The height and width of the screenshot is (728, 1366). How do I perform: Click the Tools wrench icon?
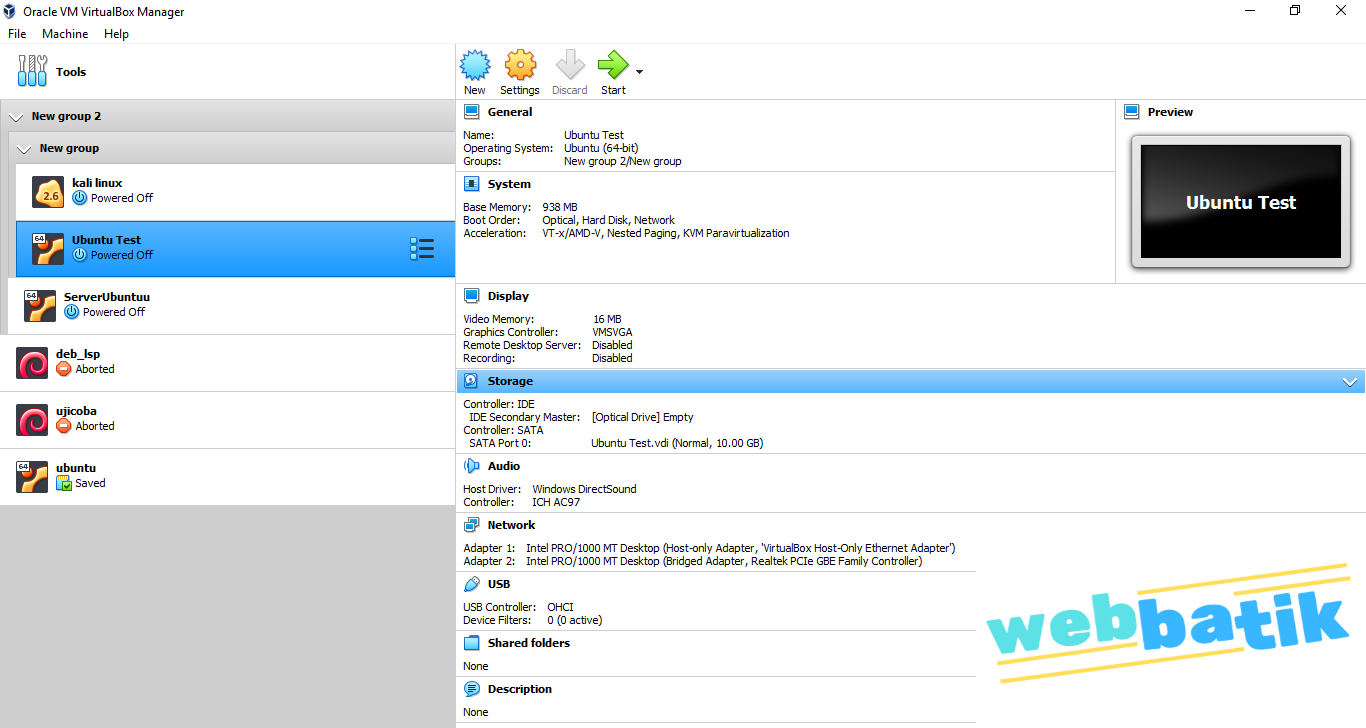pyautogui.click(x=32, y=71)
